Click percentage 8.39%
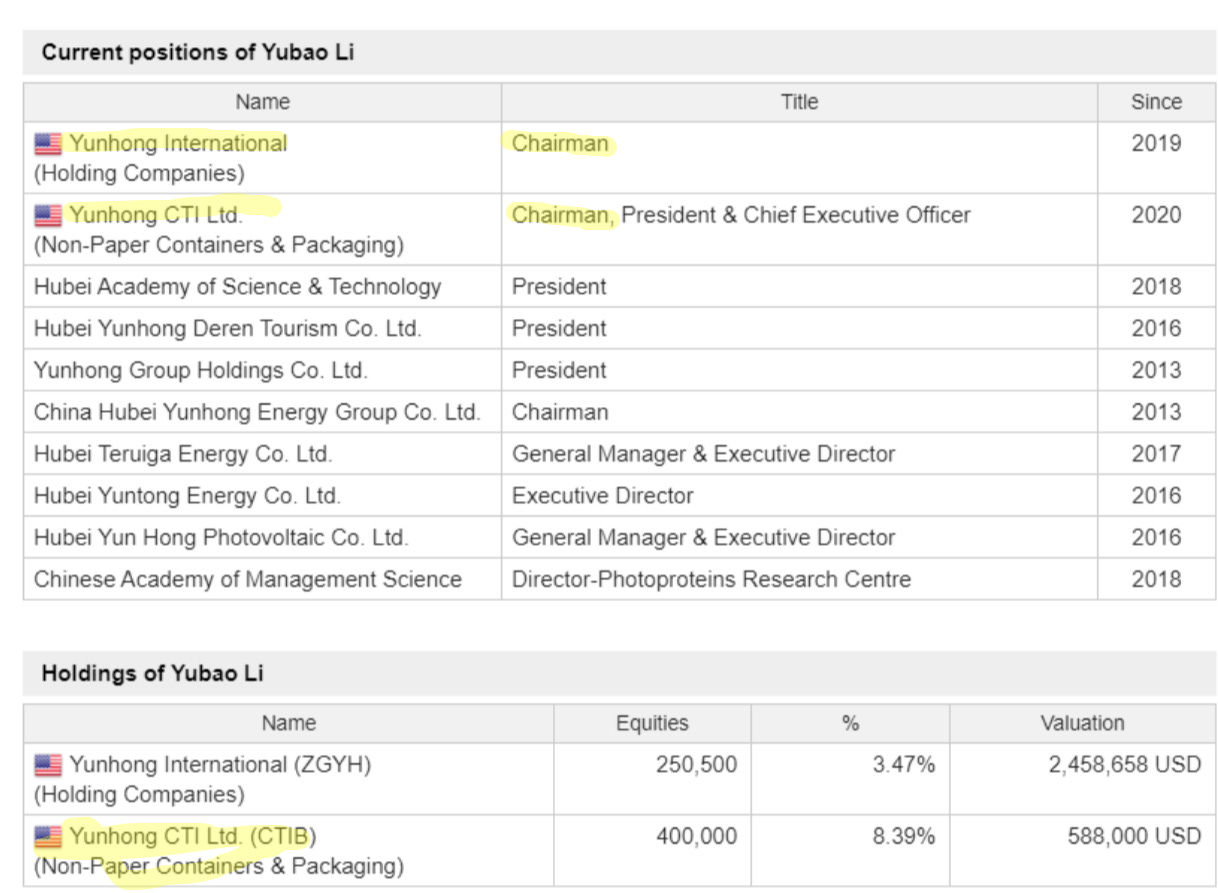This screenshot has height=893, width=1218. (x=903, y=836)
